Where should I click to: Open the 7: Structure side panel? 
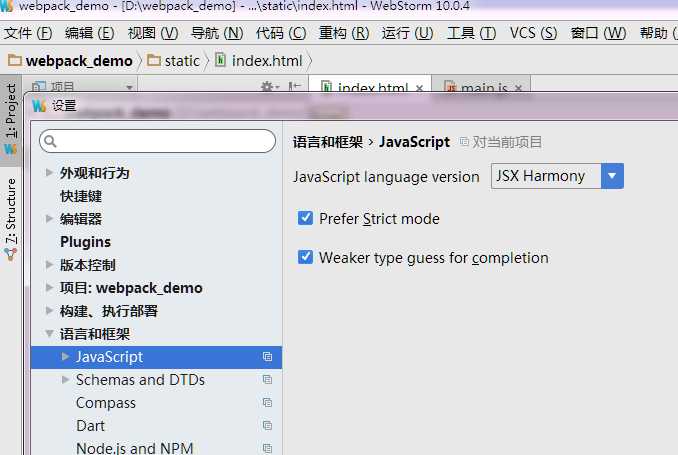click(10, 218)
